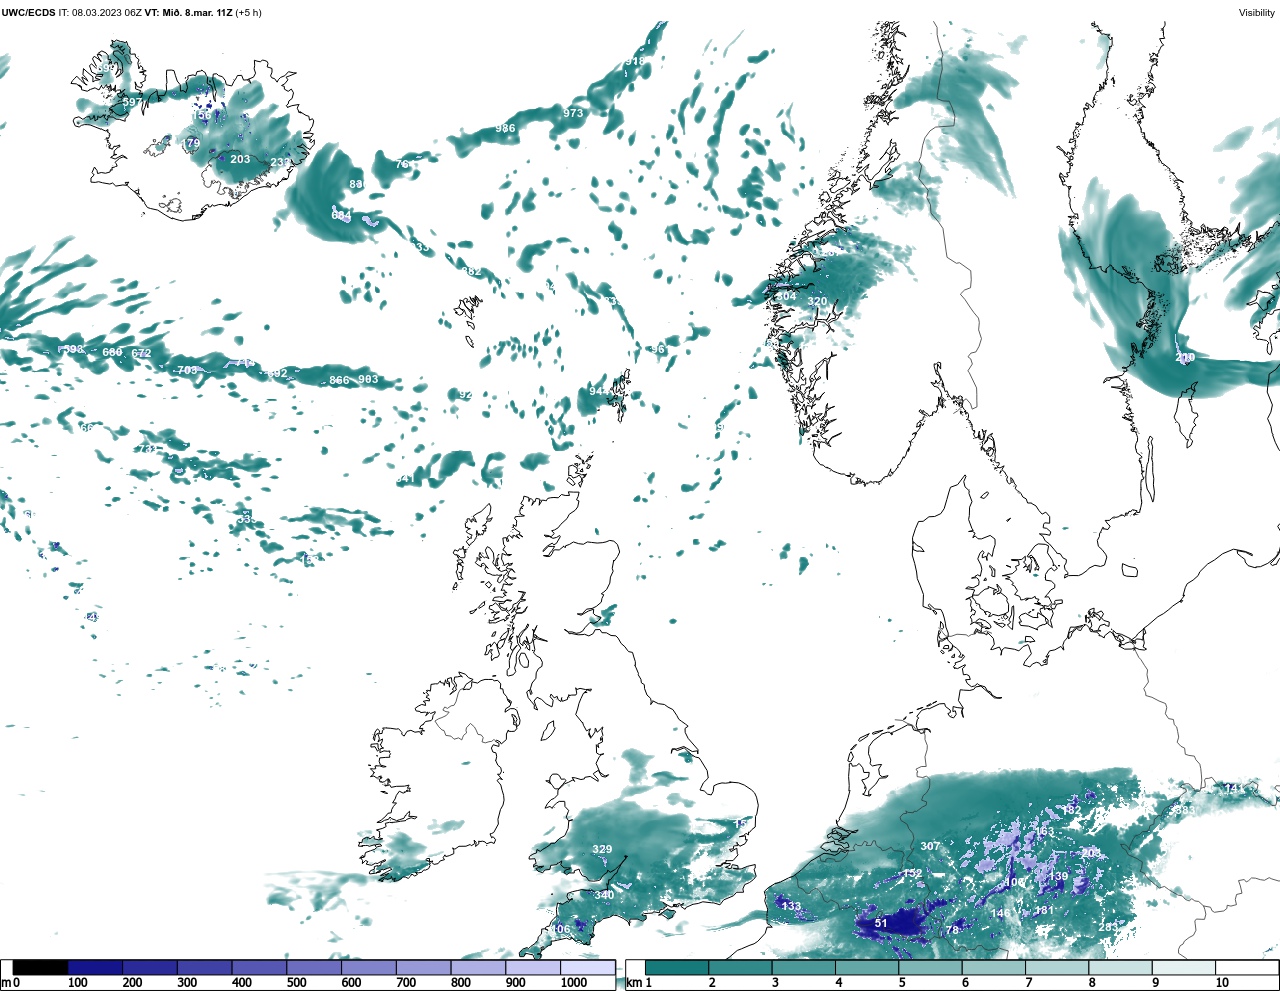Pick the 5–6 km legend swatch
This screenshot has height=991, width=1280.
(930, 968)
